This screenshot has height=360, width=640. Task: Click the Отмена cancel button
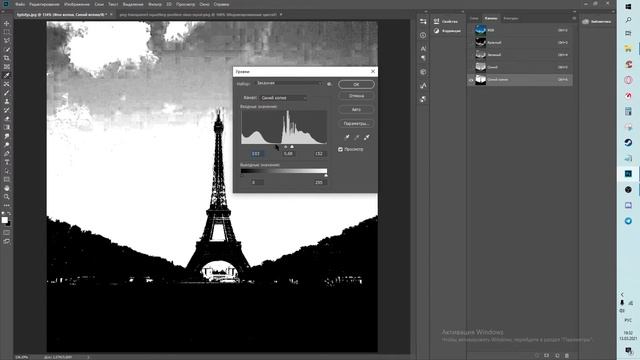(x=356, y=96)
